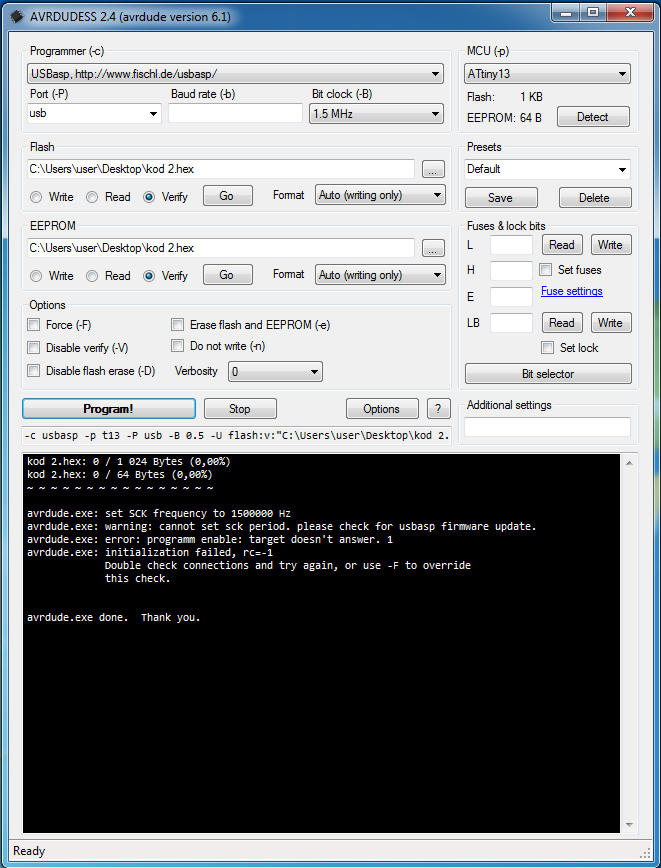Select the Flash Read radio button
661x868 pixels.
click(92, 197)
